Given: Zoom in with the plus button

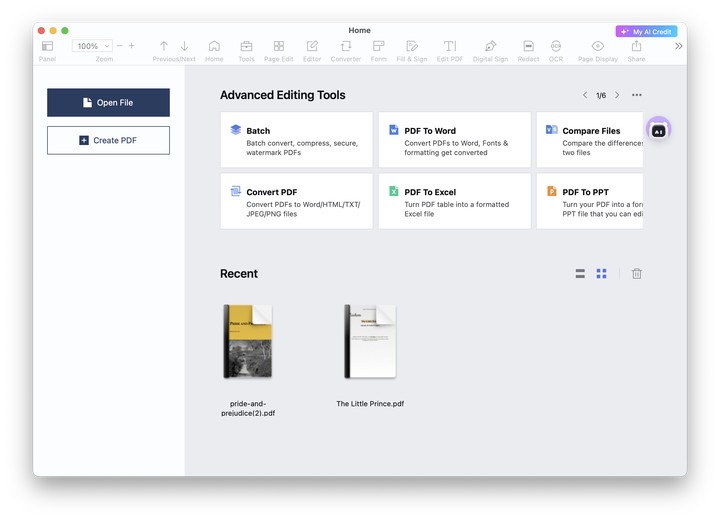Looking at the screenshot, I should click(x=132, y=46).
